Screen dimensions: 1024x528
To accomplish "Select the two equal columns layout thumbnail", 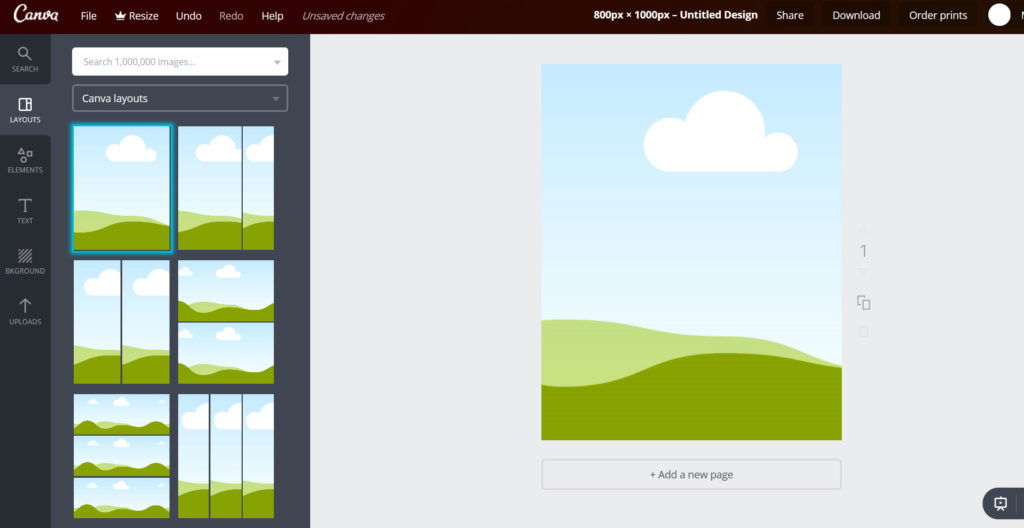I will 121,322.
